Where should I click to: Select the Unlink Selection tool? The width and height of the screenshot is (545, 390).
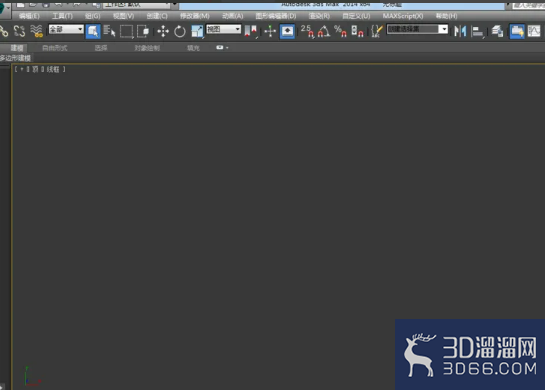[19, 31]
